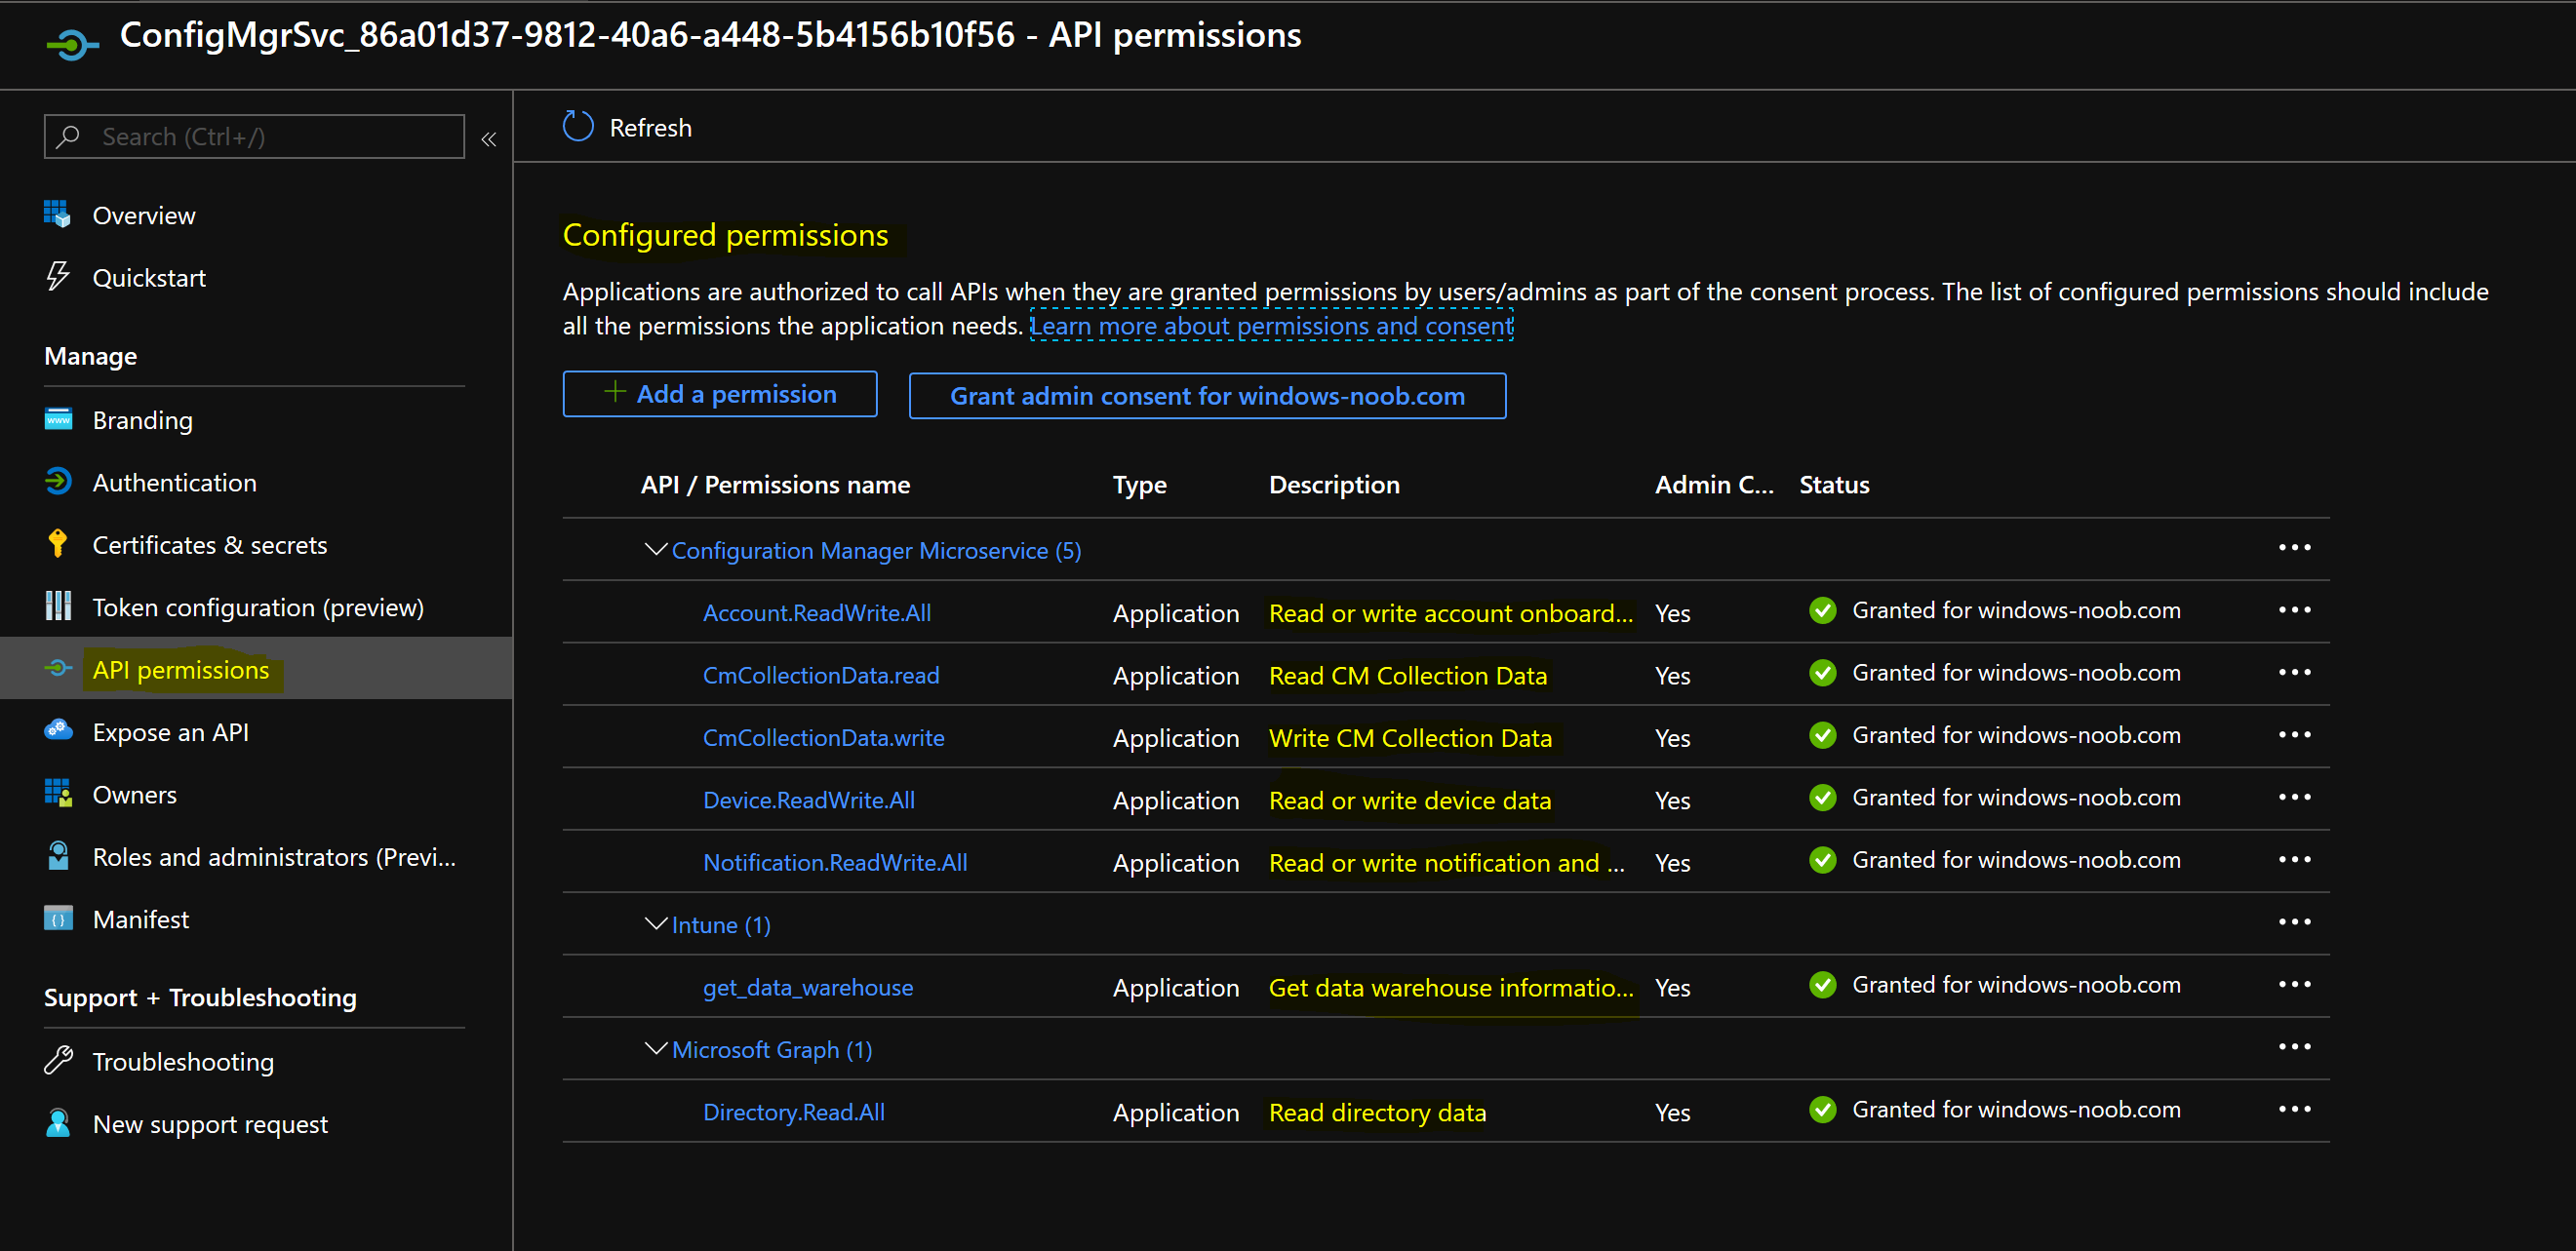
Task: Open more options for Configuration Manager Microservice
Action: 2294,547
